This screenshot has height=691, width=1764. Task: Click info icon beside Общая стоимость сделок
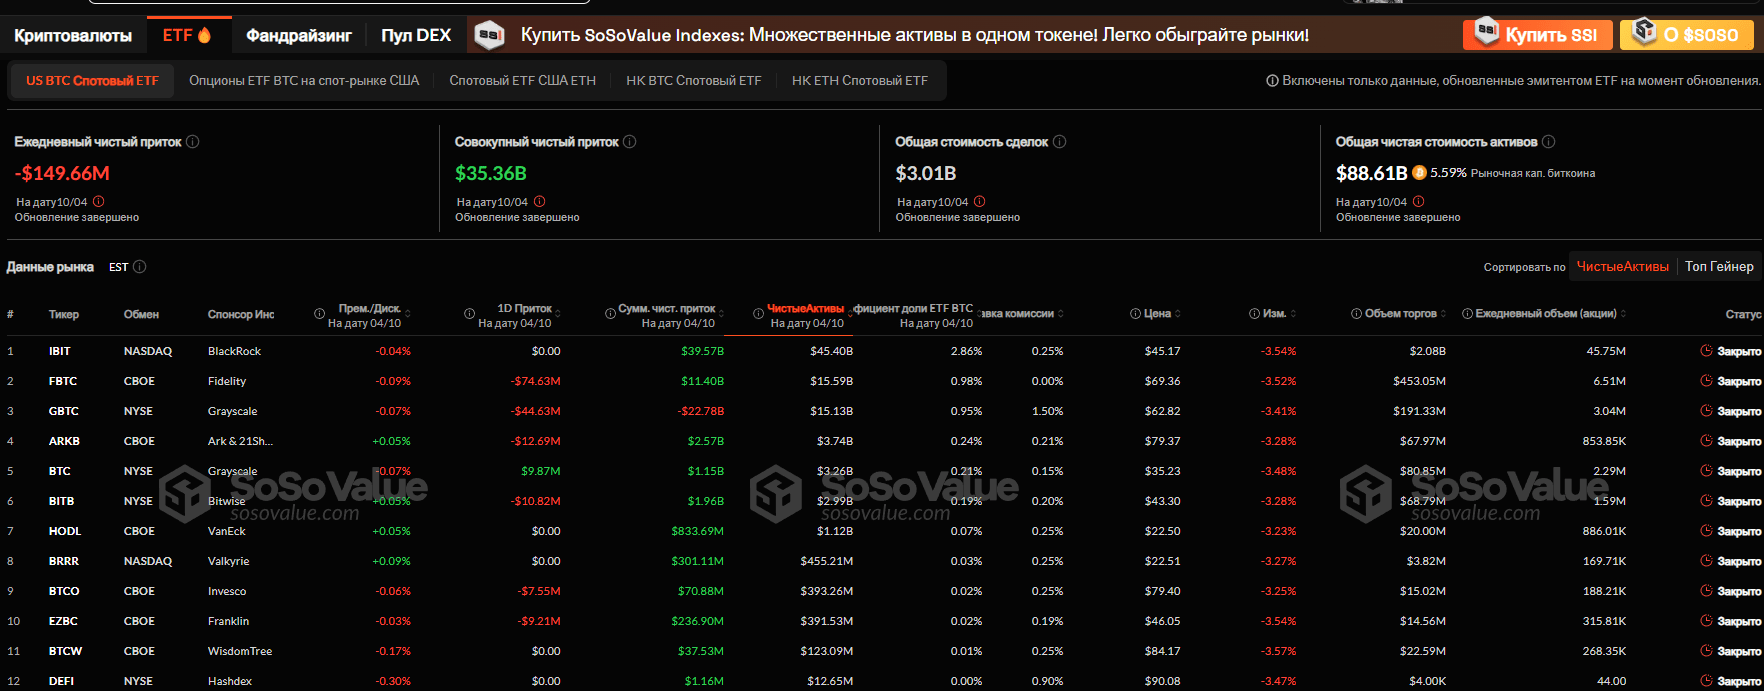point(1060,142)
